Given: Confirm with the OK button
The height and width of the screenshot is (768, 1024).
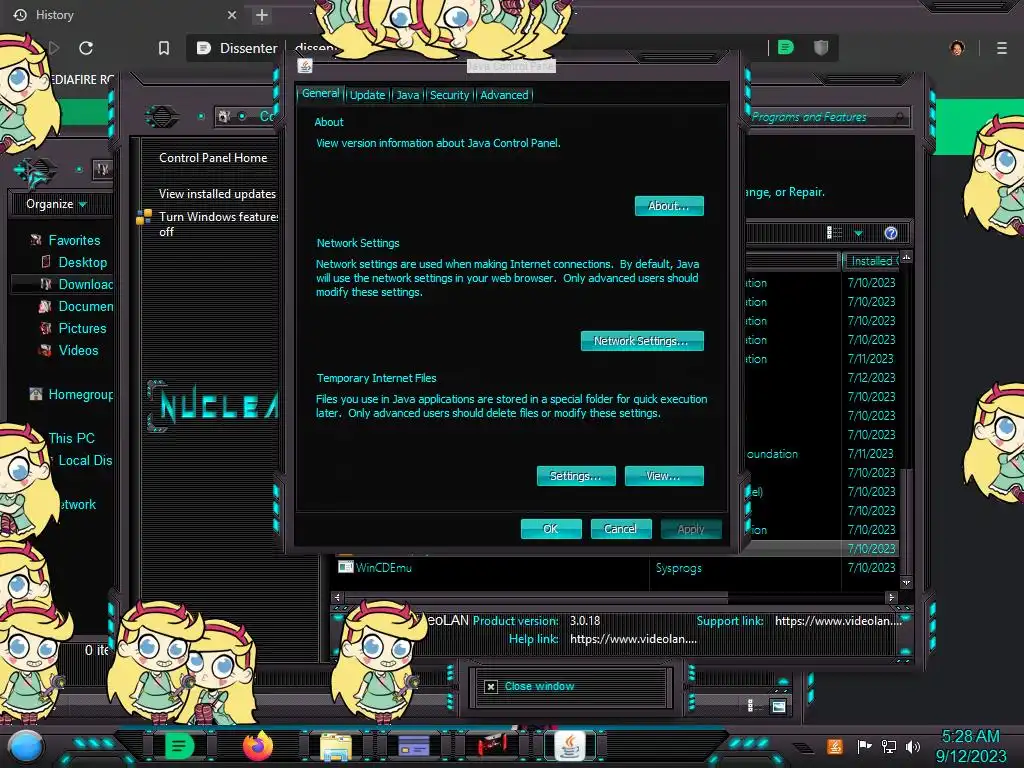Looking at the screenshot, I should [551, 529].
